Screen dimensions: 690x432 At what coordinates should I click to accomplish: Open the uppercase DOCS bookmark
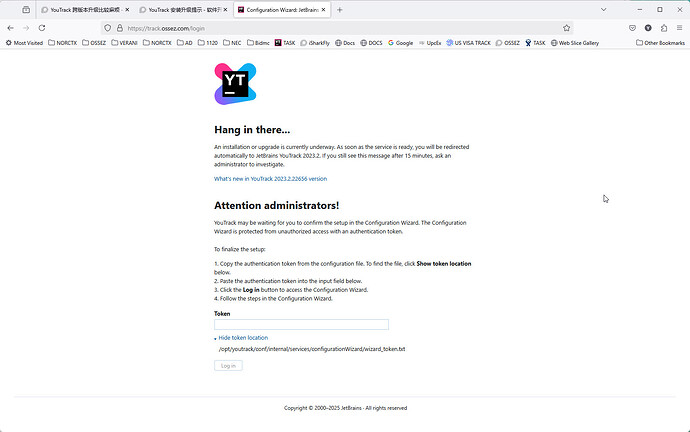(x=371, y=43)
